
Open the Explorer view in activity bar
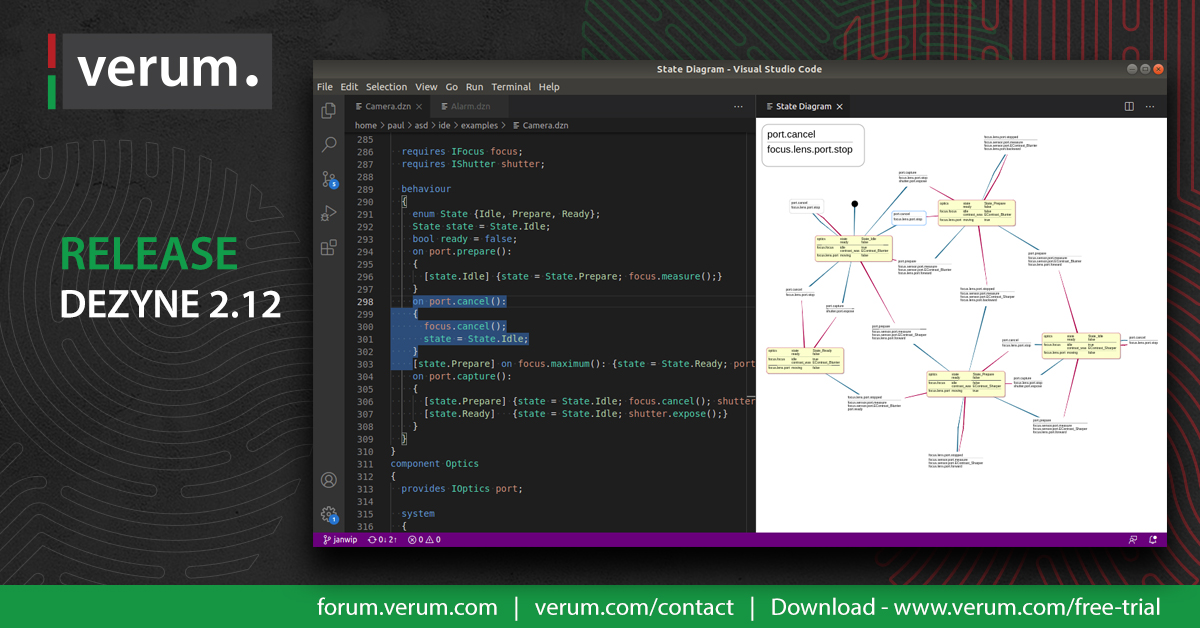coord(328,111)
